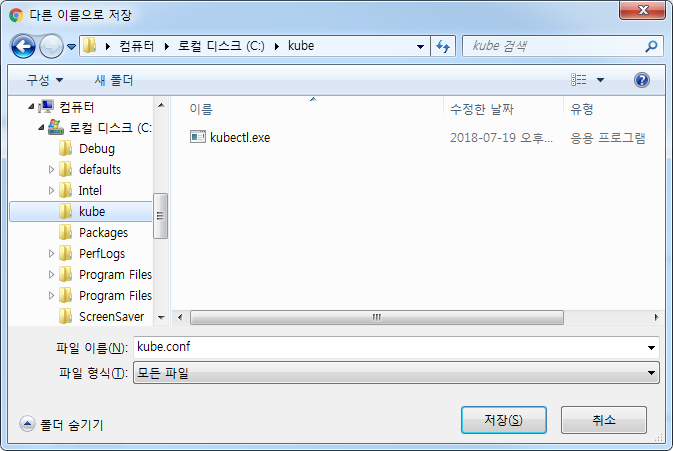The width and height of the screenshot is (673, 451).
Task: Collapse the 컴퓨터 tree node
Action: [31, 106]
